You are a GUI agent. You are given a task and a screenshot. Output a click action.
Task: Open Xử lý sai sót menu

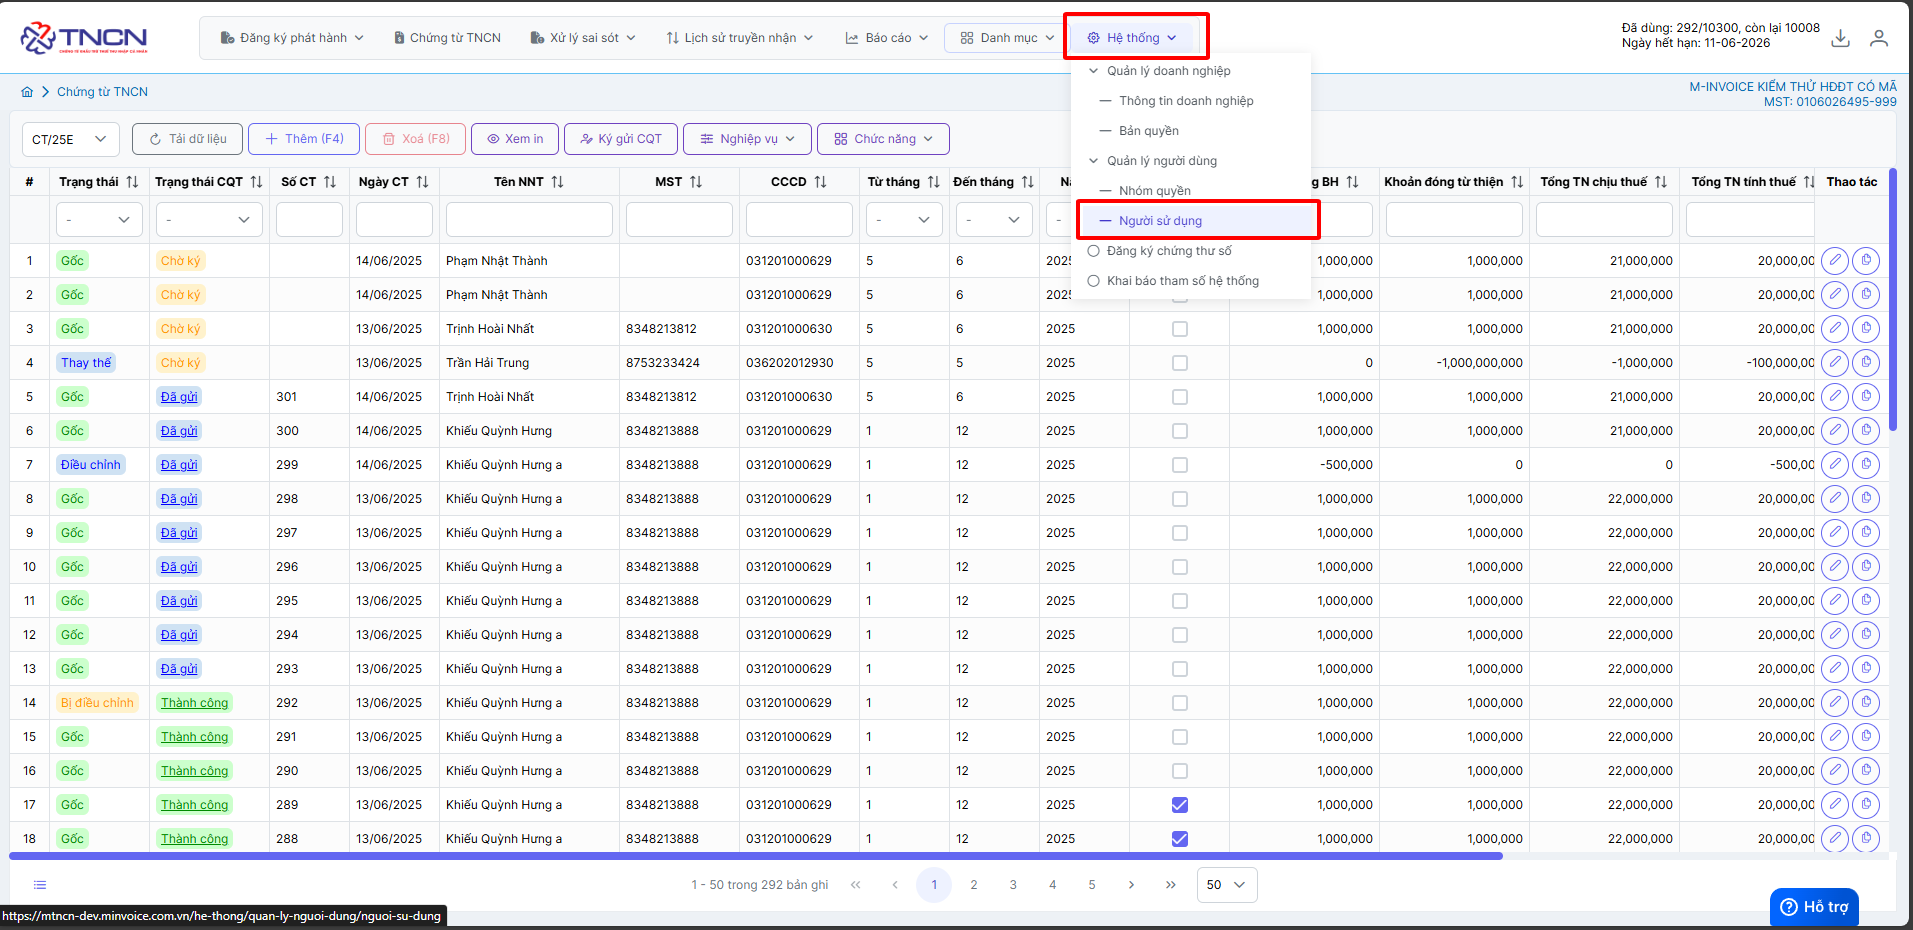[583, 38]
